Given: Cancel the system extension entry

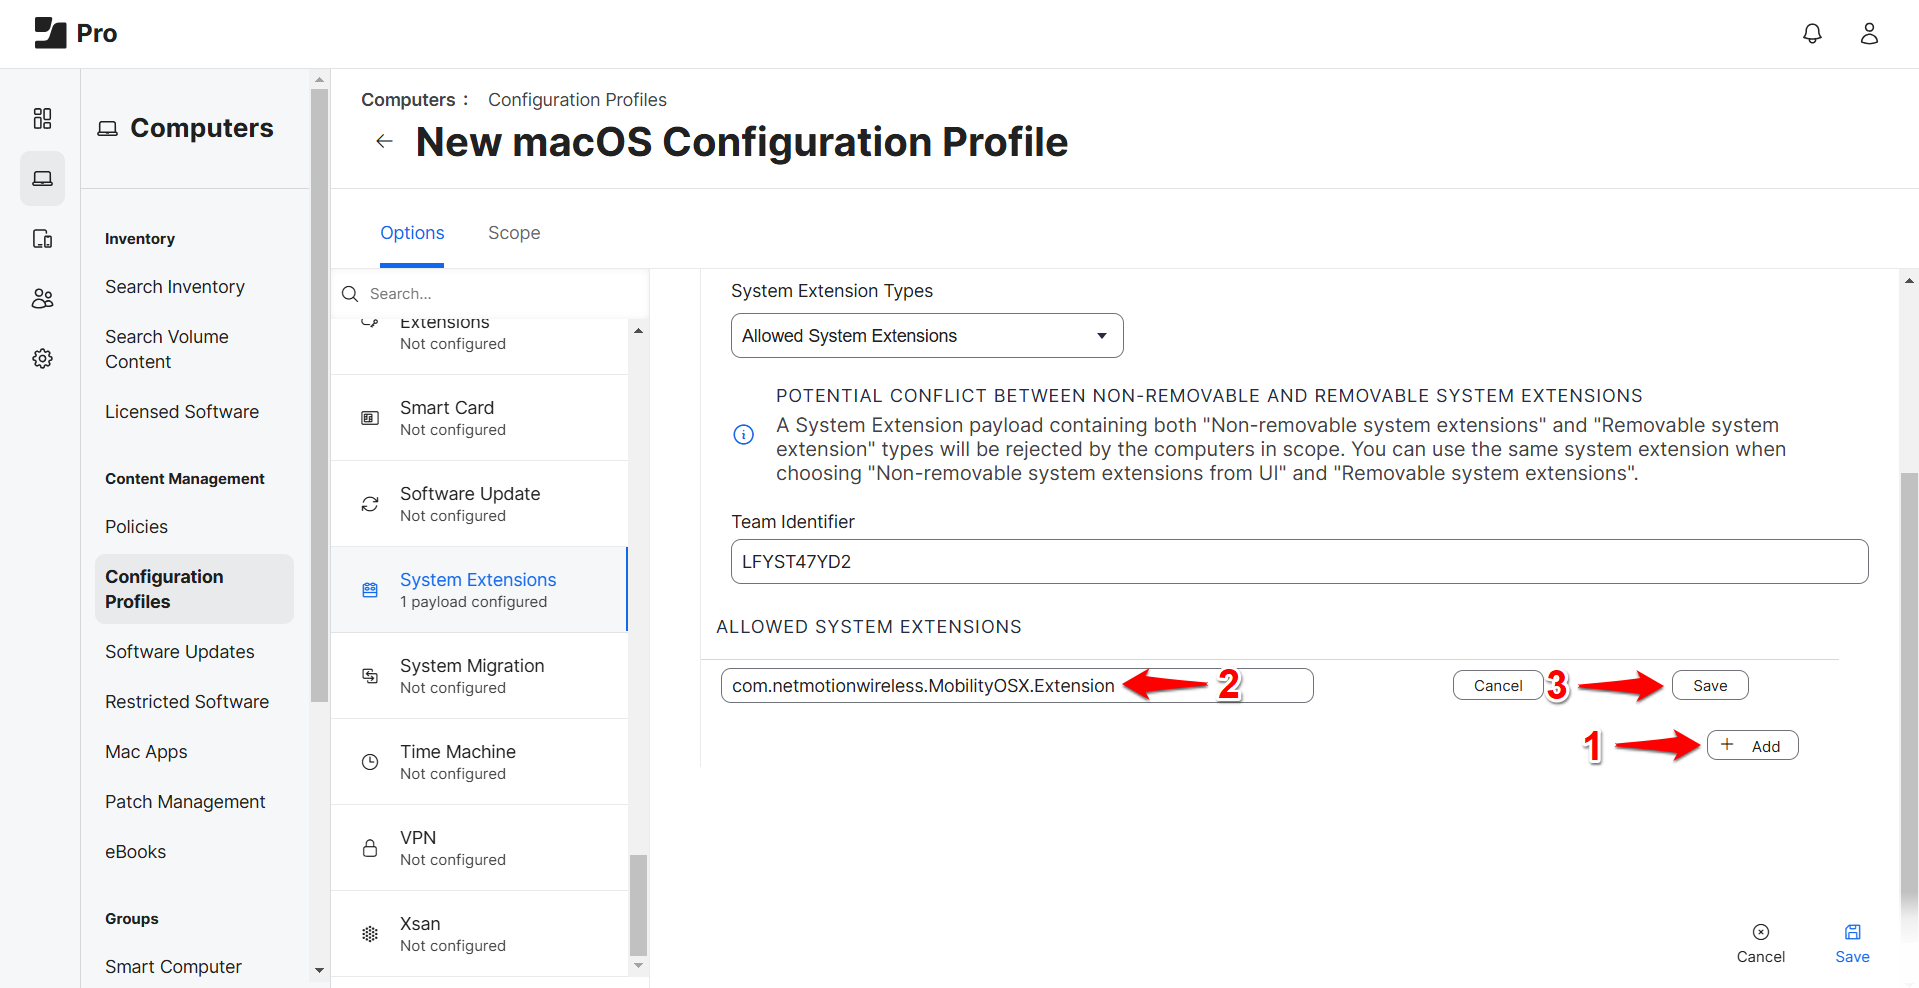Looking at the screenshot, I should coord(1497,685).
